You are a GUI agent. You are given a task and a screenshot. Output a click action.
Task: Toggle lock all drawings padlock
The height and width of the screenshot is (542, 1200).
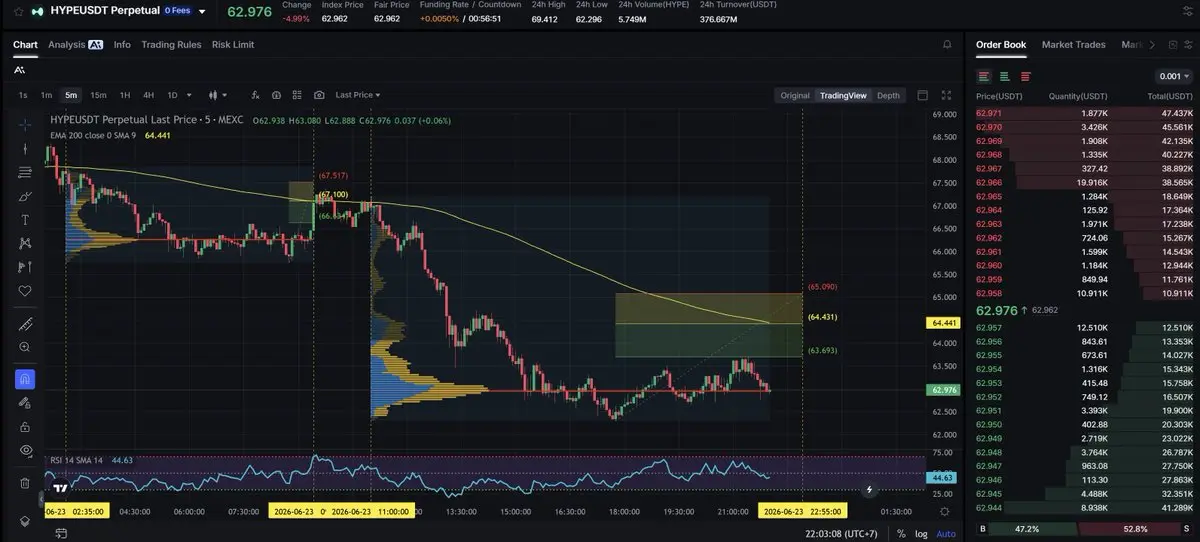click(25, 427)
